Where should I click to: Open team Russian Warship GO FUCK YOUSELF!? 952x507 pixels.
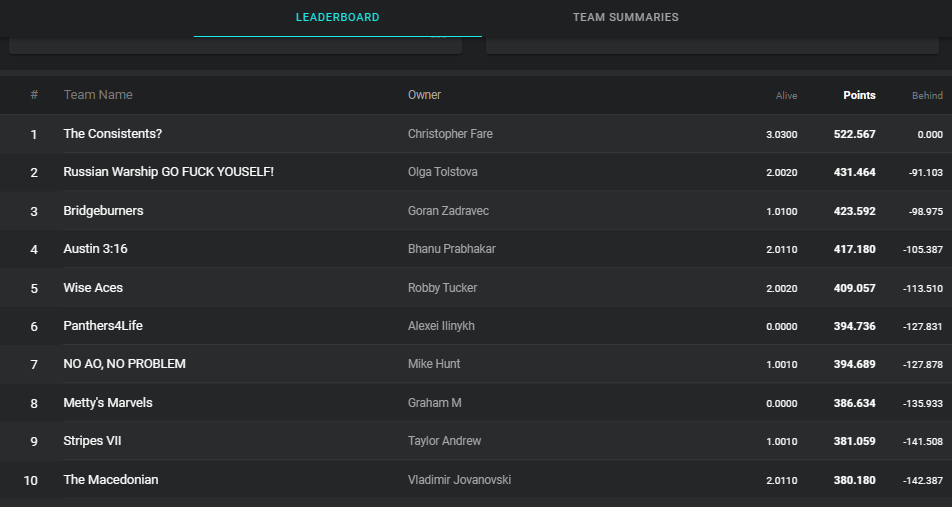(169, 172)
